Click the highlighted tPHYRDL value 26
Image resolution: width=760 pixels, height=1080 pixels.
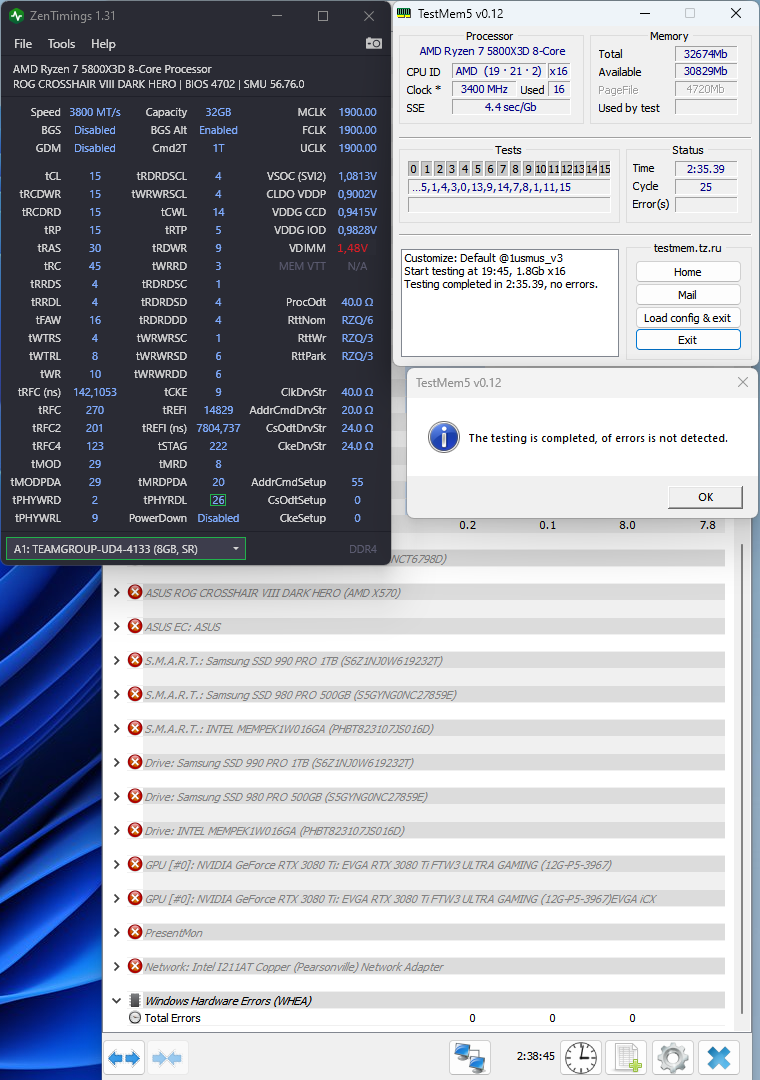[218, 500]
